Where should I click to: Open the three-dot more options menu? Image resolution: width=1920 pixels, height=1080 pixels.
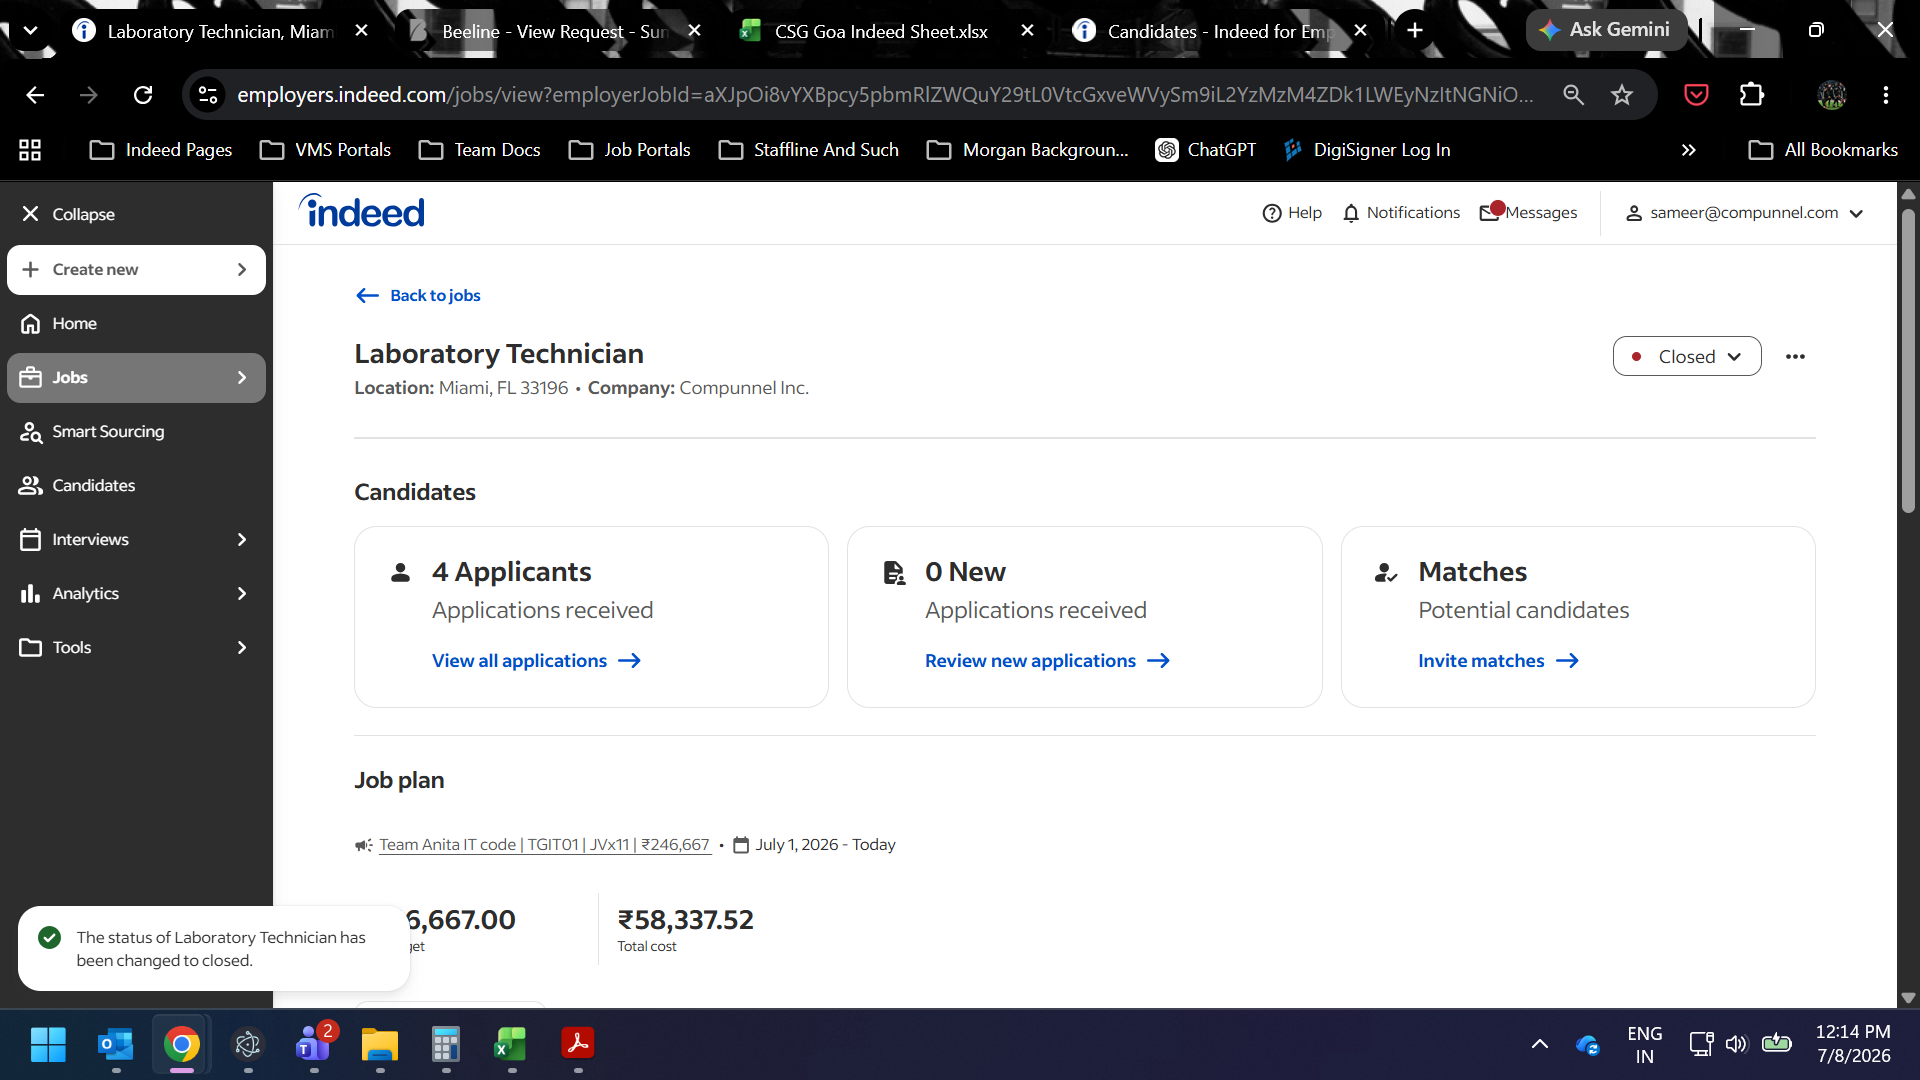pos(1795,357)
